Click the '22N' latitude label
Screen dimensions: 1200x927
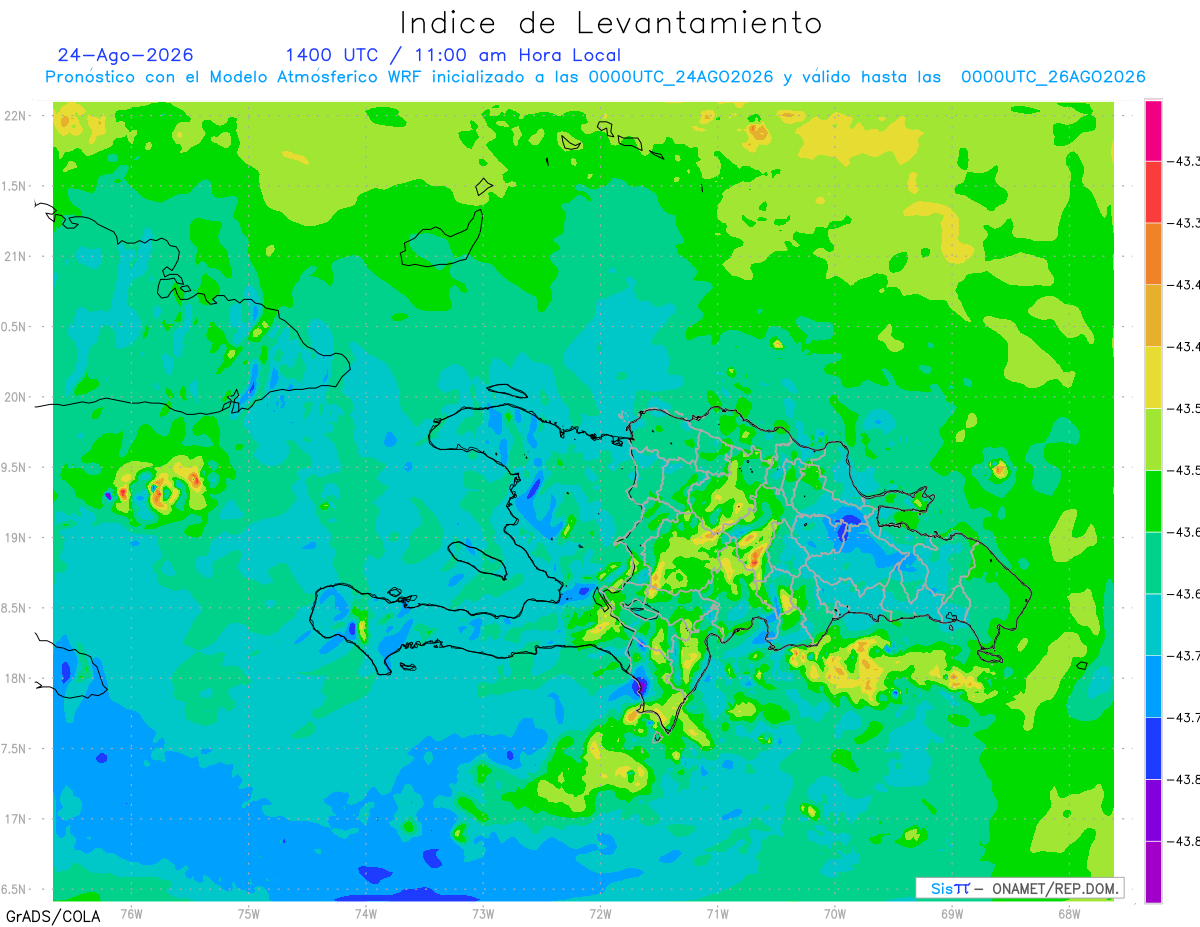coord(13,116)
